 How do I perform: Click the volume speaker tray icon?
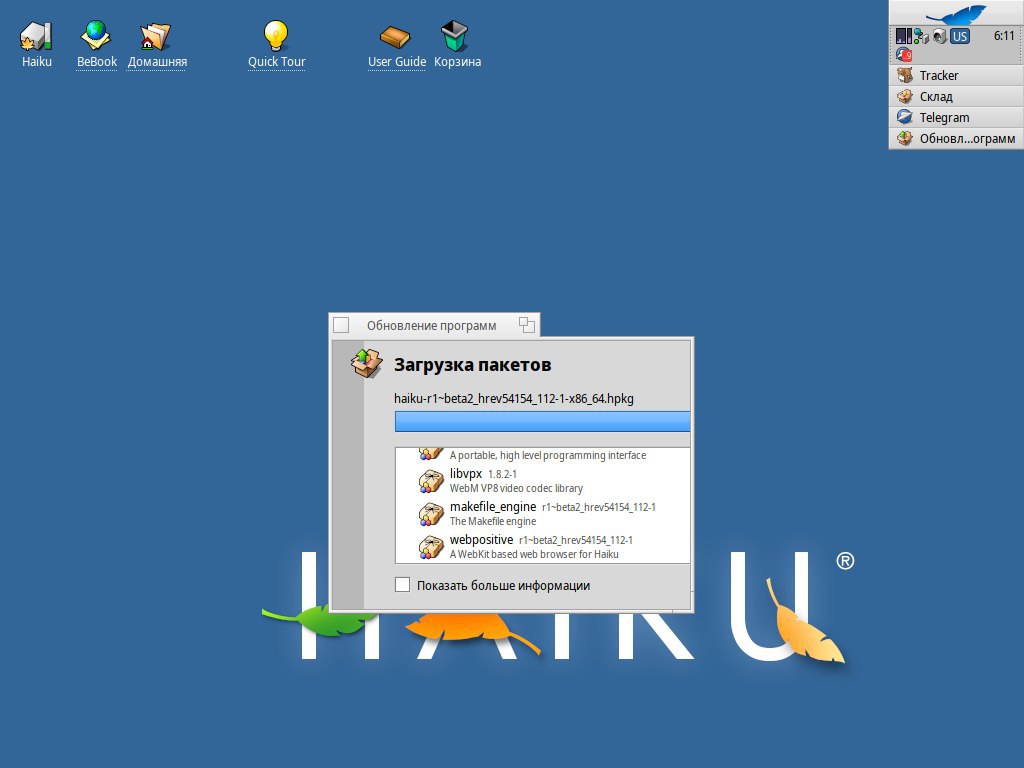pyautogui.click(x=940, y=36)
